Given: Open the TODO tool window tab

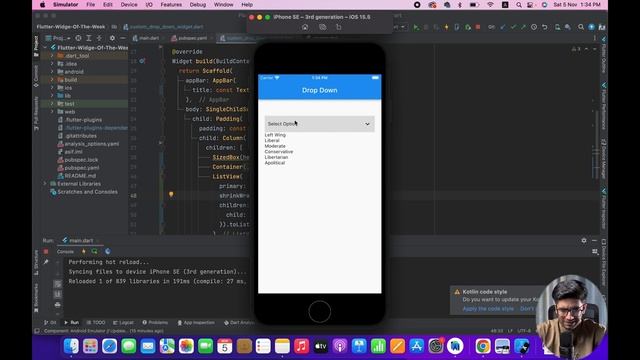Looking at the screenshot, I should [96, 322].
